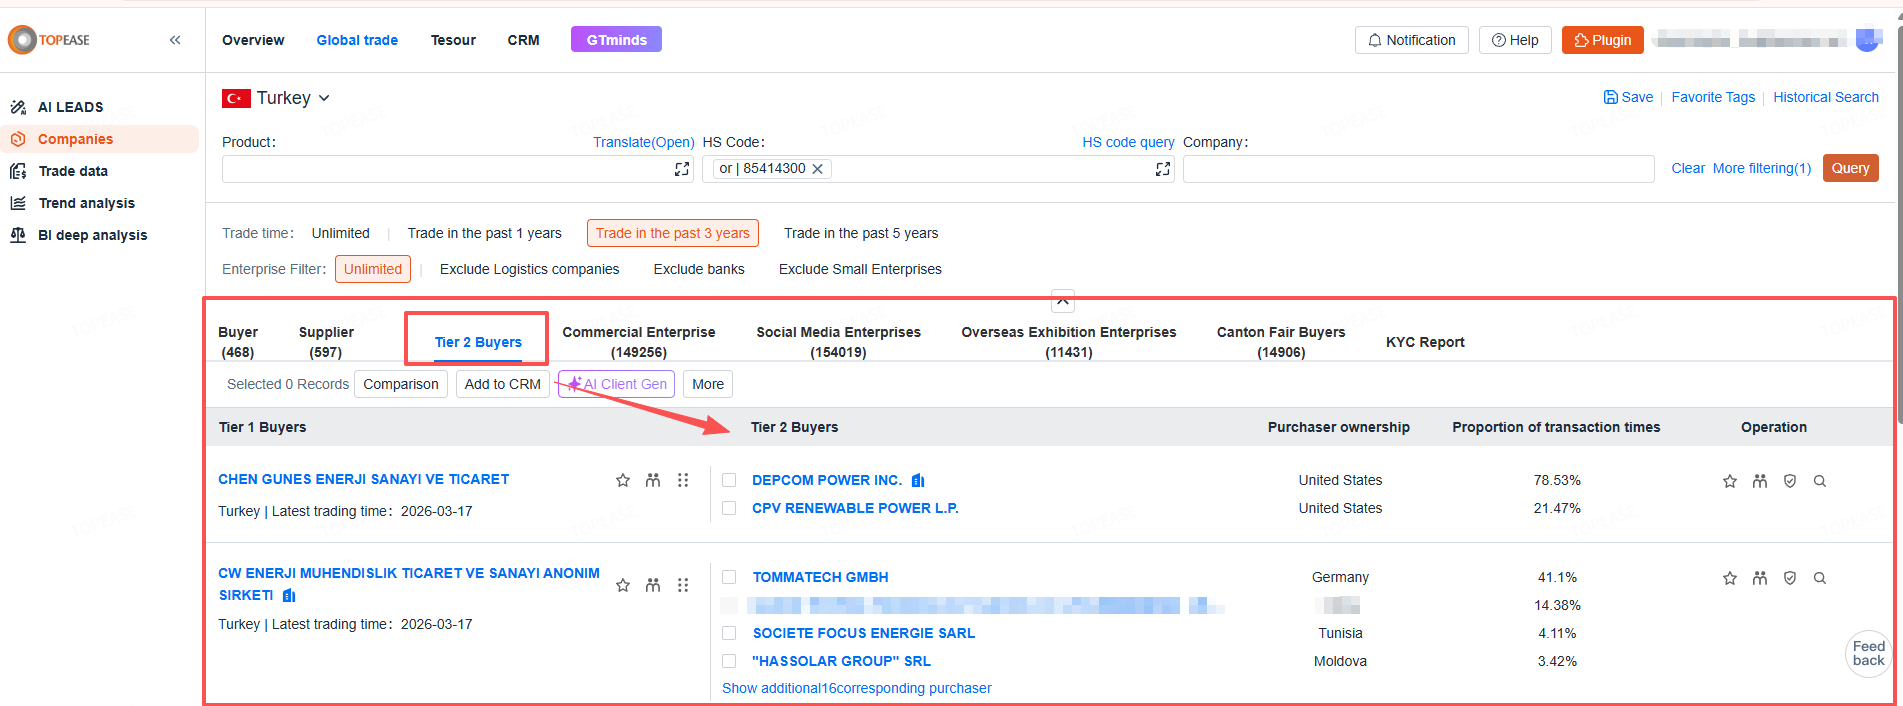Open HS code query link
The height and width of the screenshot is (706, 1903).
tap(1128, 142)
